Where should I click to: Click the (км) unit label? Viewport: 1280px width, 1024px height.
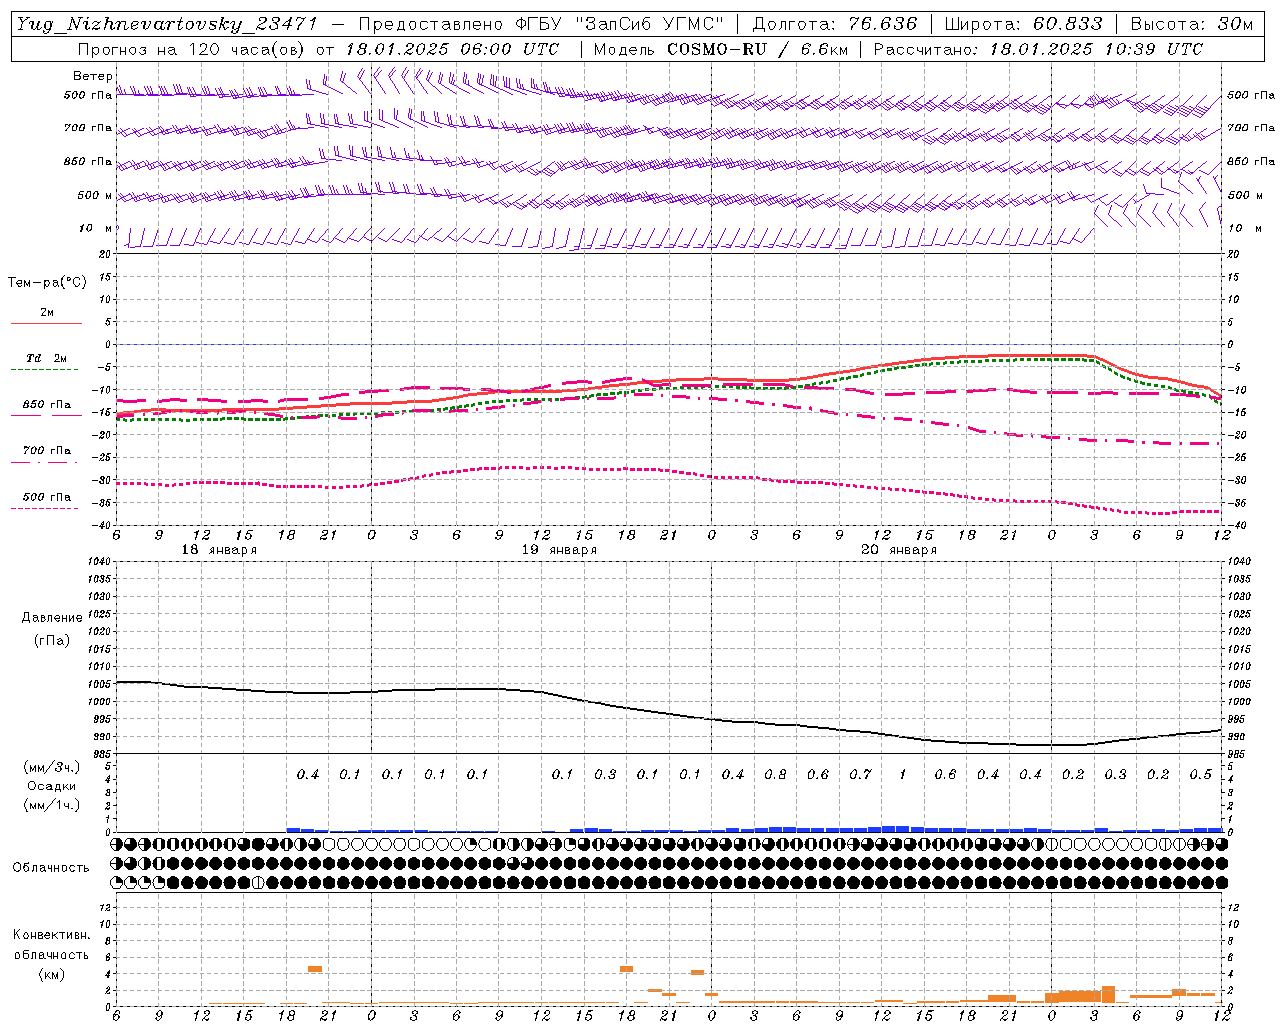pos(52,974)
